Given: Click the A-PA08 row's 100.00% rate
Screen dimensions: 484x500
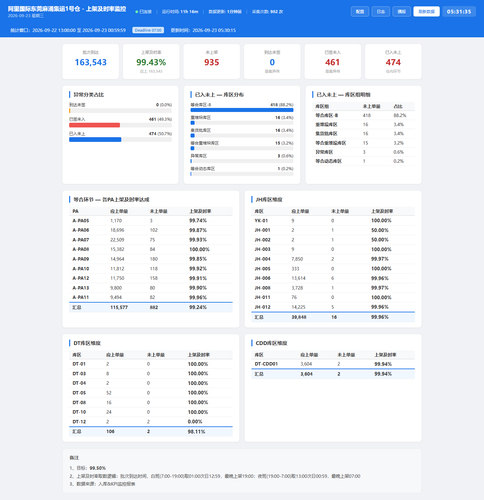Looking at the screenshot, I should pos(199,249).
